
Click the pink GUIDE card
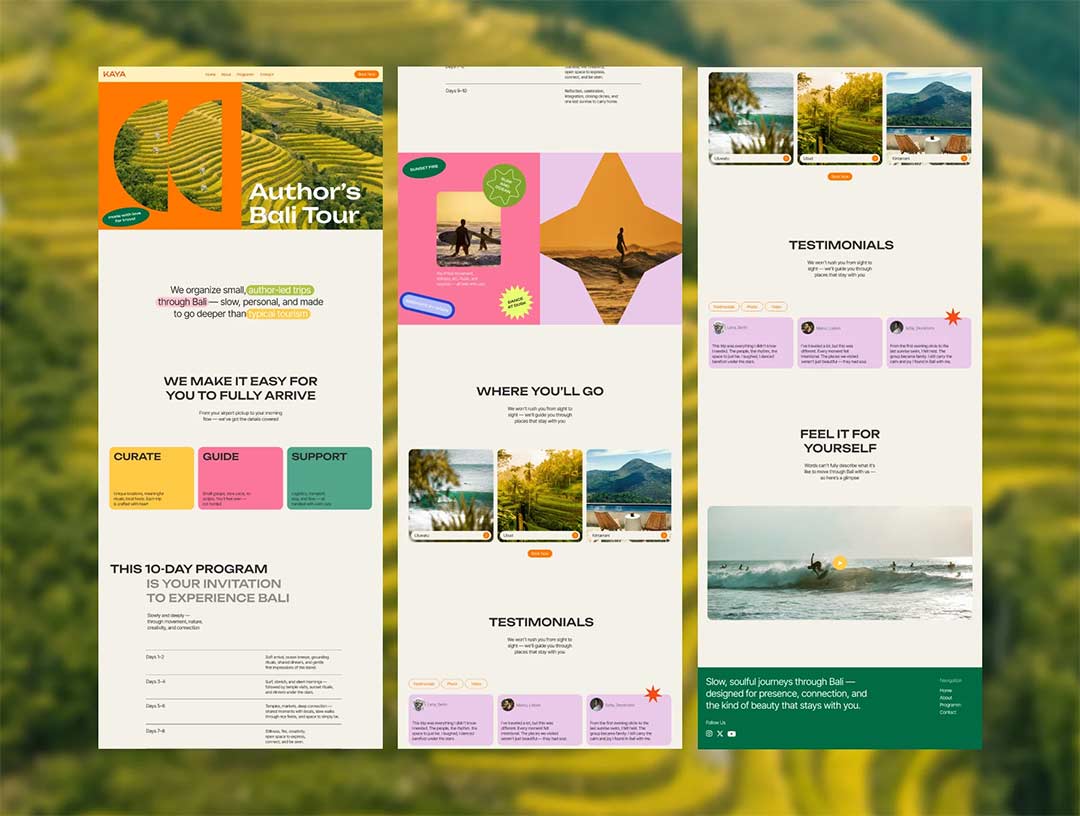pos(240,478)
